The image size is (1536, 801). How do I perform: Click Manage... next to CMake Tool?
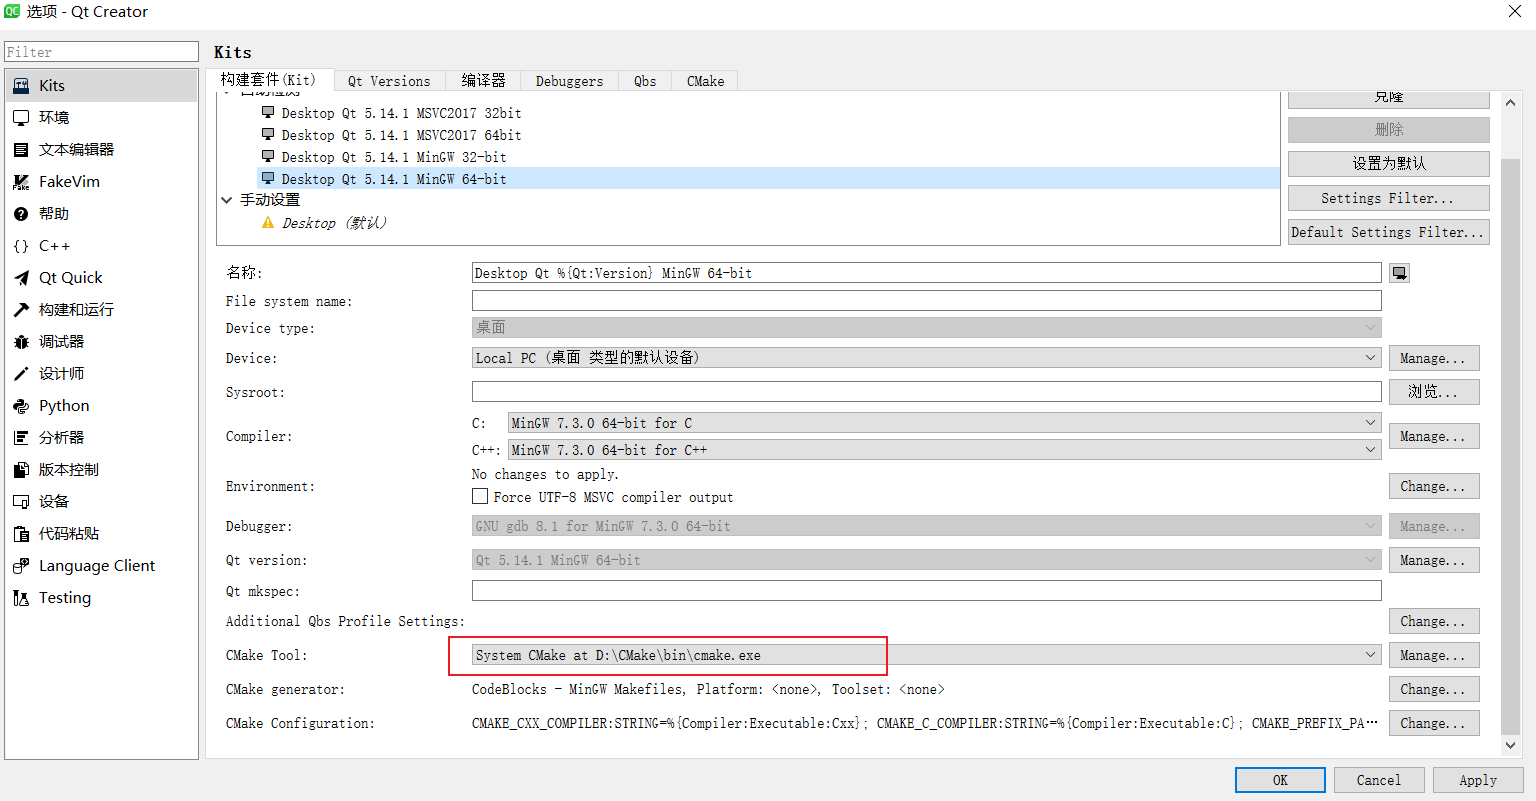pos(1434,655)
